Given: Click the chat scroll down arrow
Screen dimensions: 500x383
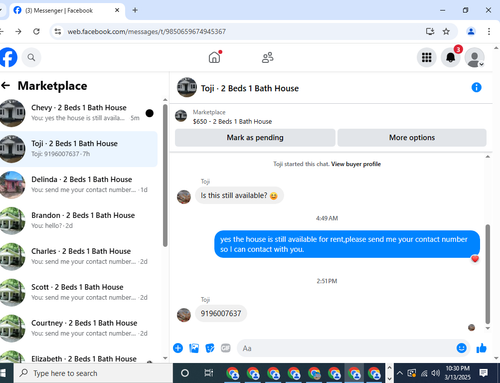Looking at the screenshot, I should point(488,328).
